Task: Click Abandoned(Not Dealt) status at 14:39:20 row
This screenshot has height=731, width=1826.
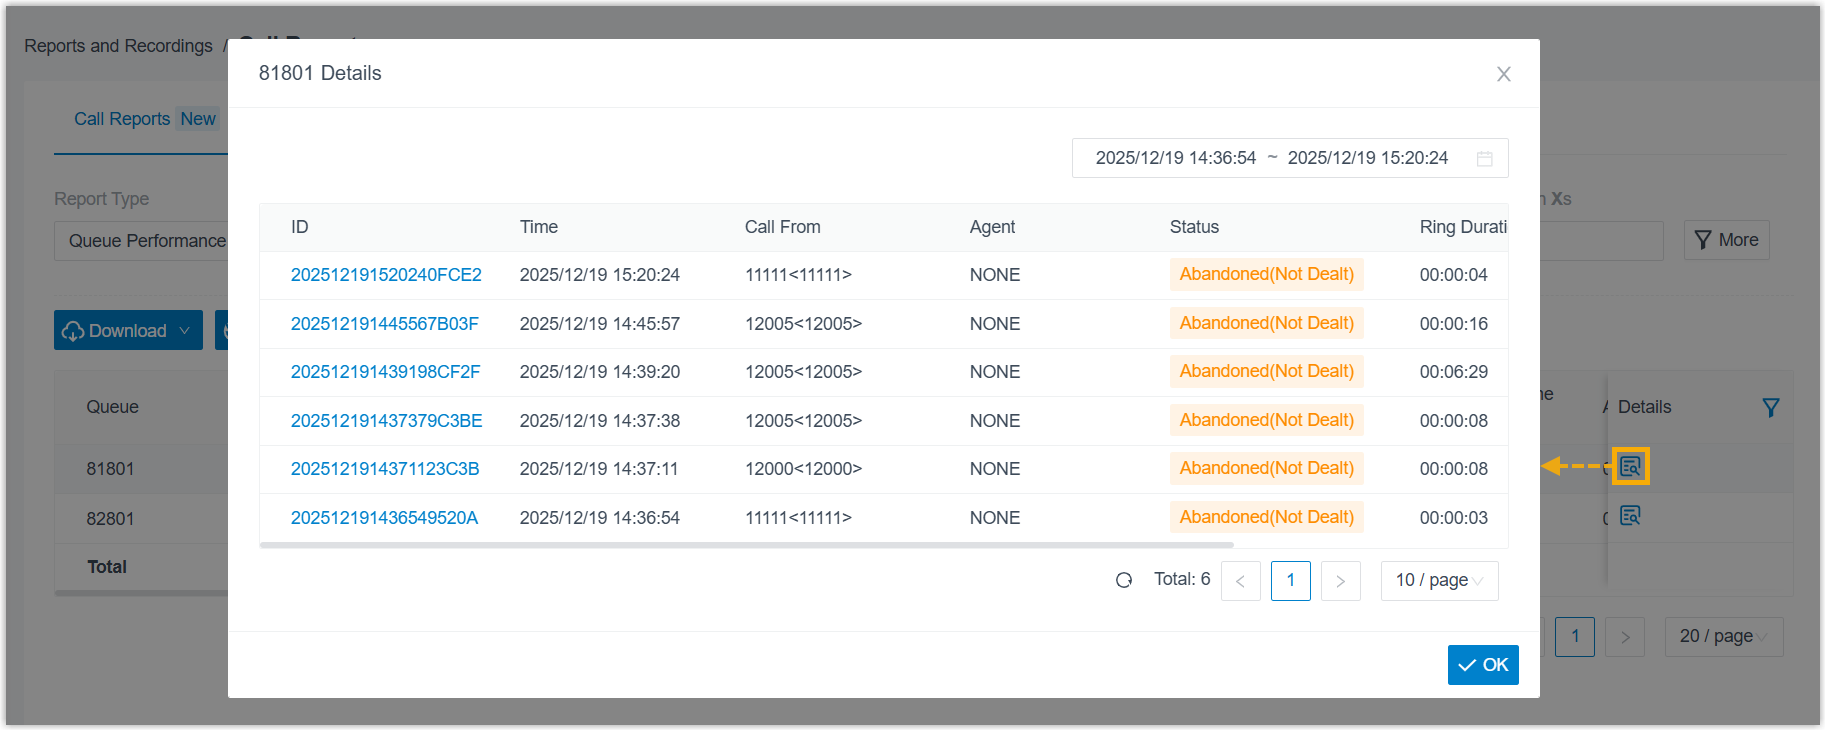Action: [x=1267, y=371]
